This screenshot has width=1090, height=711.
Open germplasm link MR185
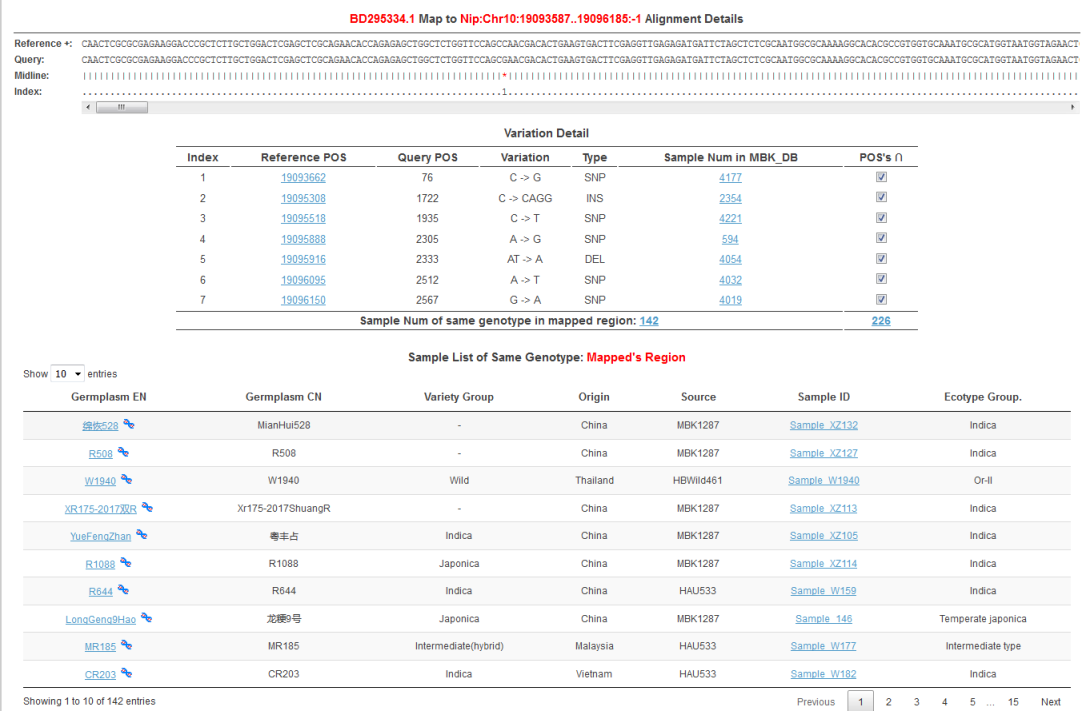point(100,647)
